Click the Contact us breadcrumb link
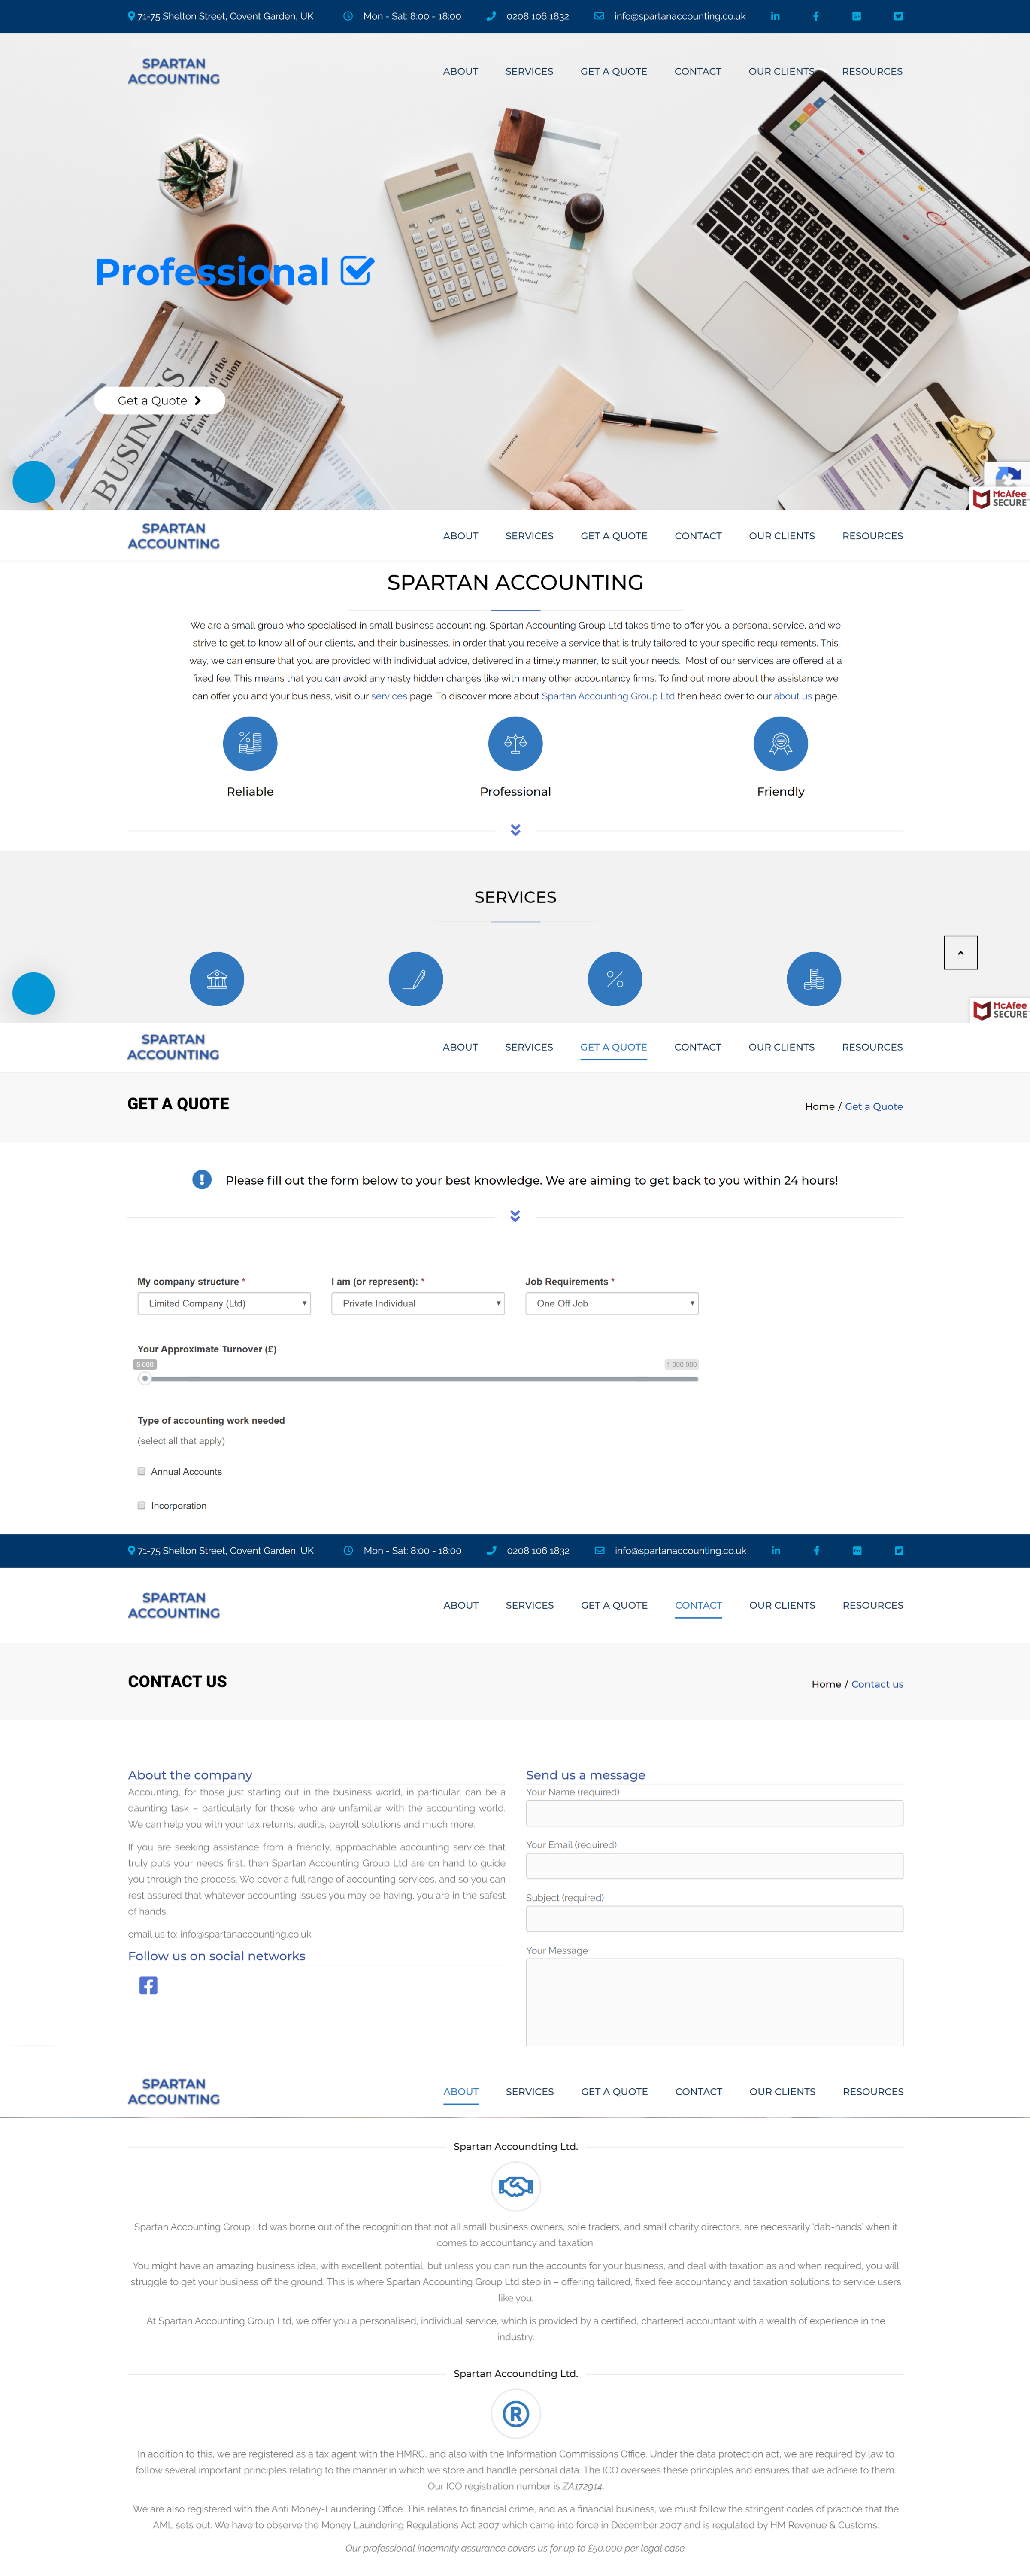 [x=877, y=1685]
